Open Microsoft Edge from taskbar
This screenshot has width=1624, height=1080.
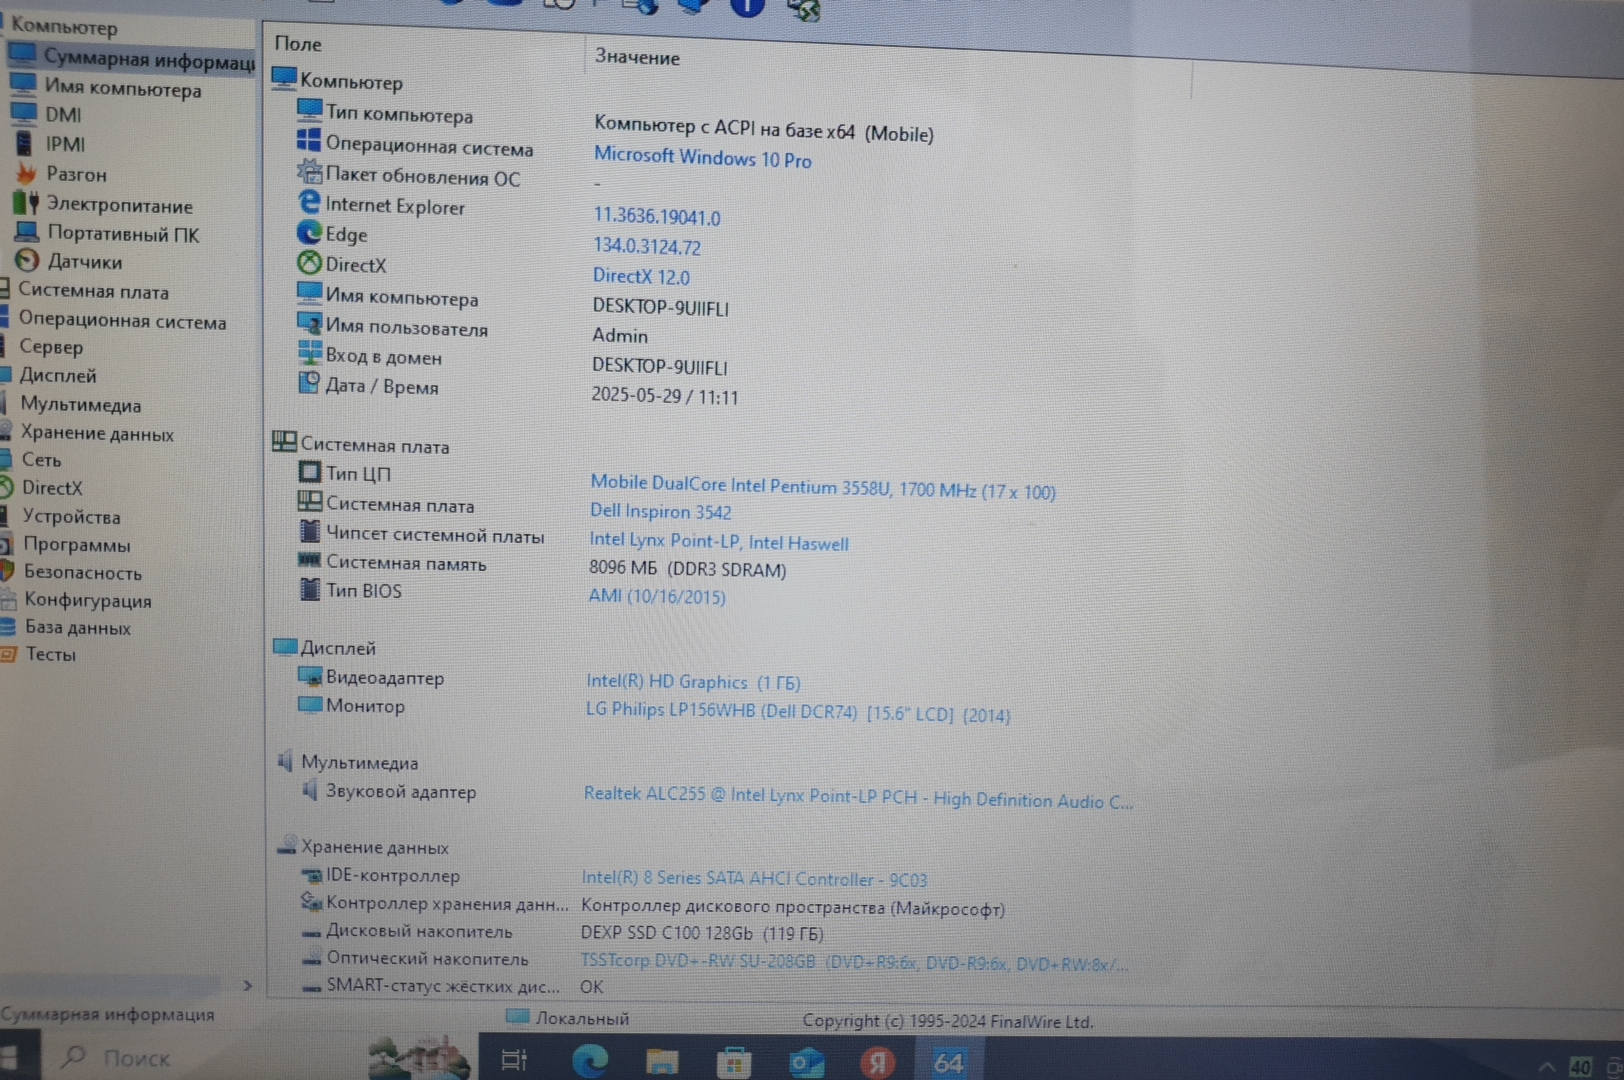click(x=589, y=1060)
